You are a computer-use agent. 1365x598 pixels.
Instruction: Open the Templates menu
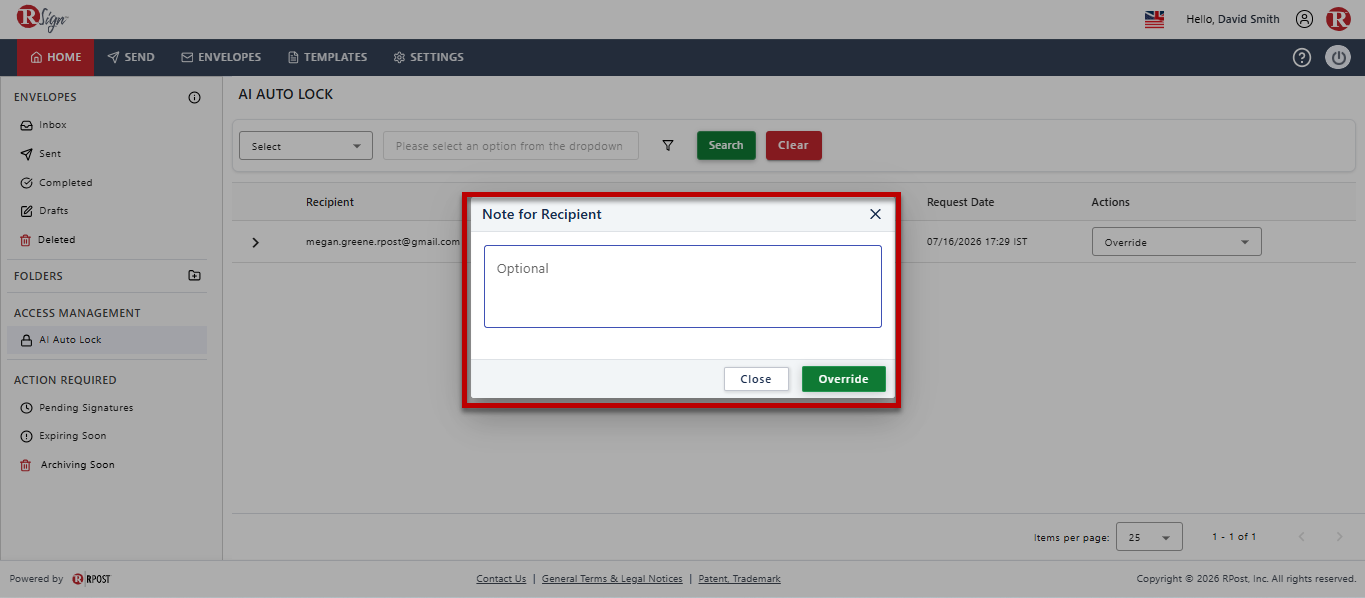pos(327,57)
